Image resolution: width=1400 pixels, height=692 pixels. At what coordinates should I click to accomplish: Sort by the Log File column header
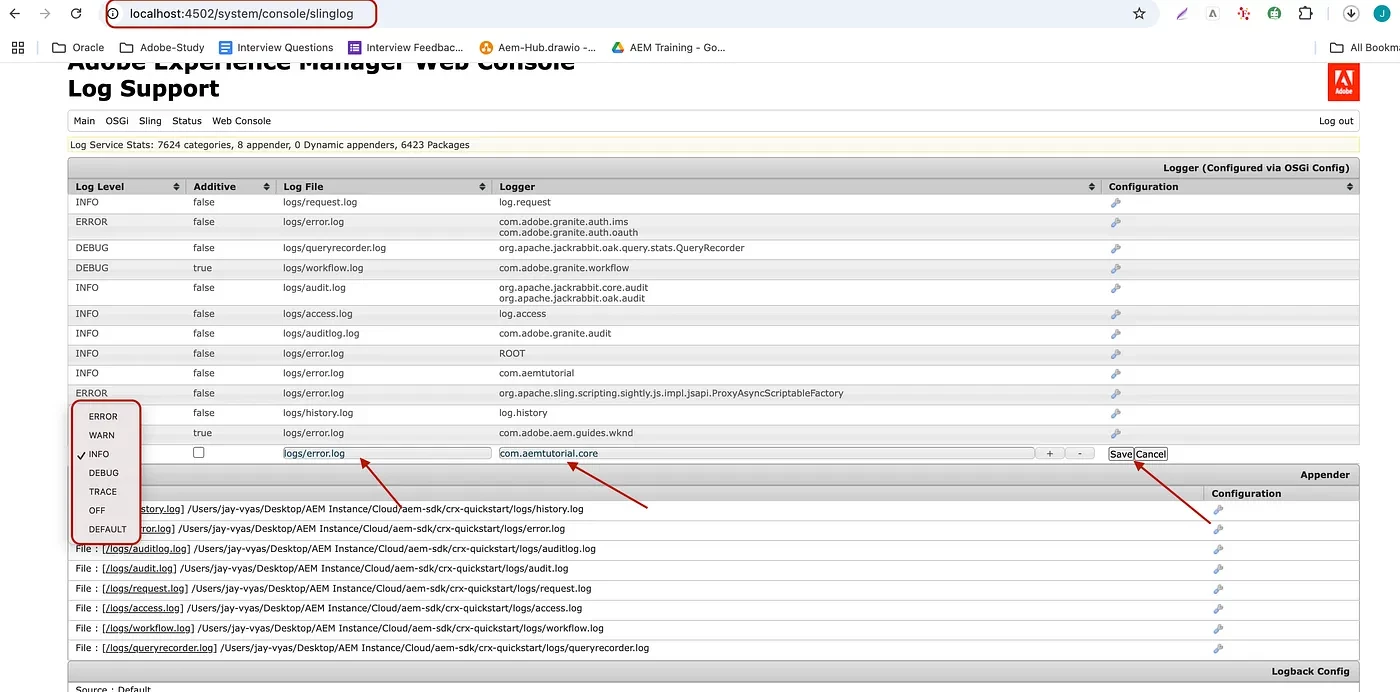coord(384,187)
